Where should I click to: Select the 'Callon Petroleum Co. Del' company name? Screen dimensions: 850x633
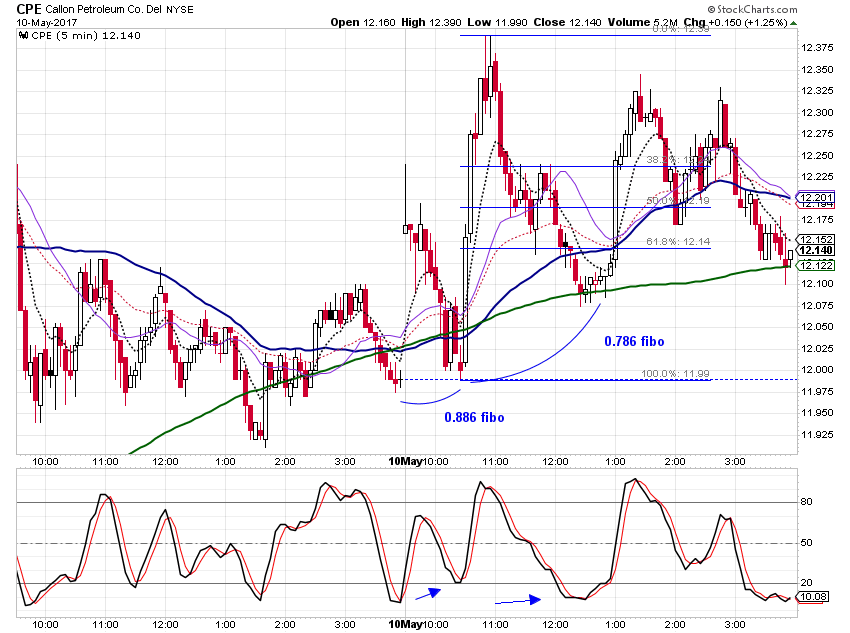tap(104, 9)
